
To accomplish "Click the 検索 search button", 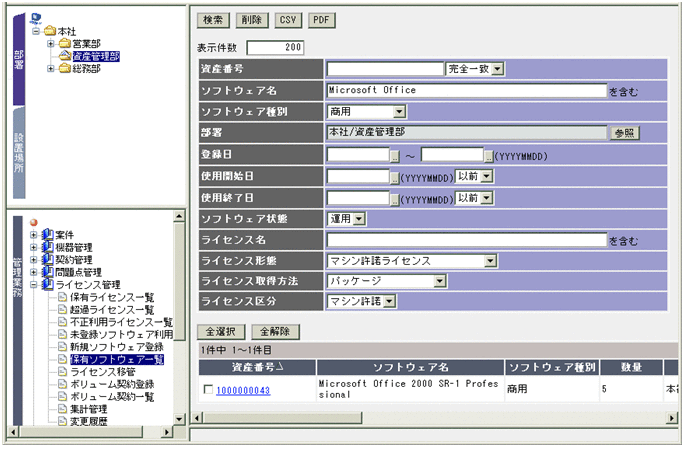I will 213,20.
